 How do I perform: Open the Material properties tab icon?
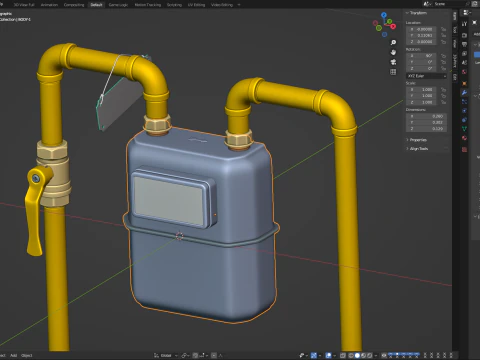click(464, 138)
